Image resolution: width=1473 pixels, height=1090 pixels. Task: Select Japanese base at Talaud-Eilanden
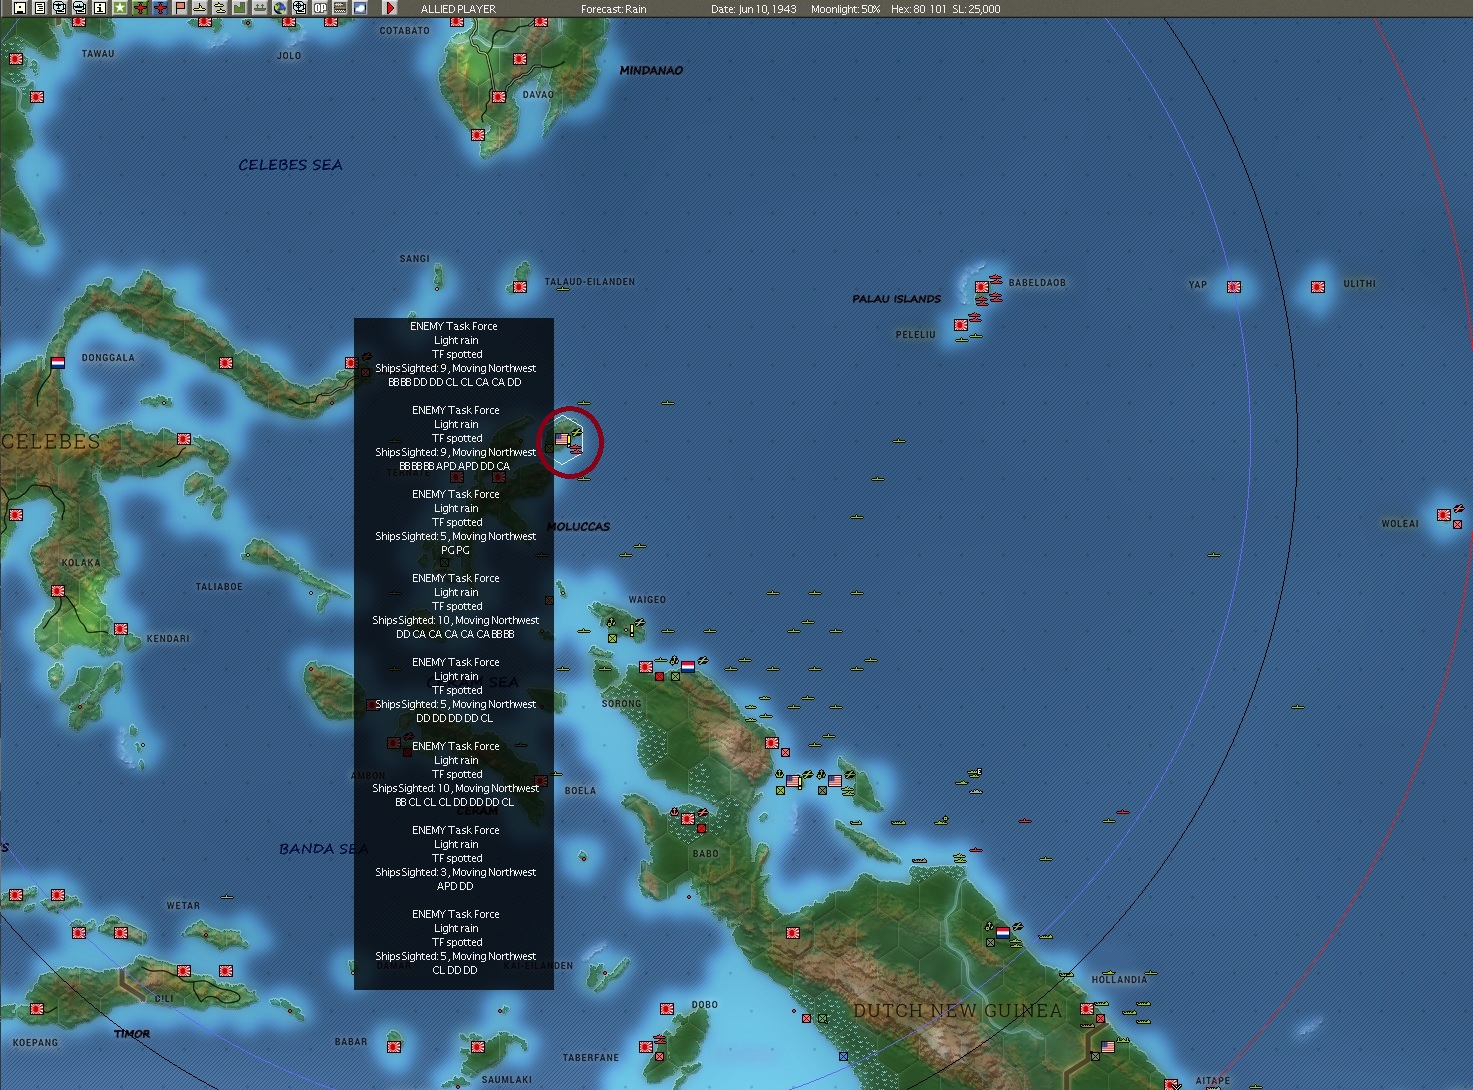click(x=520, y=287)
